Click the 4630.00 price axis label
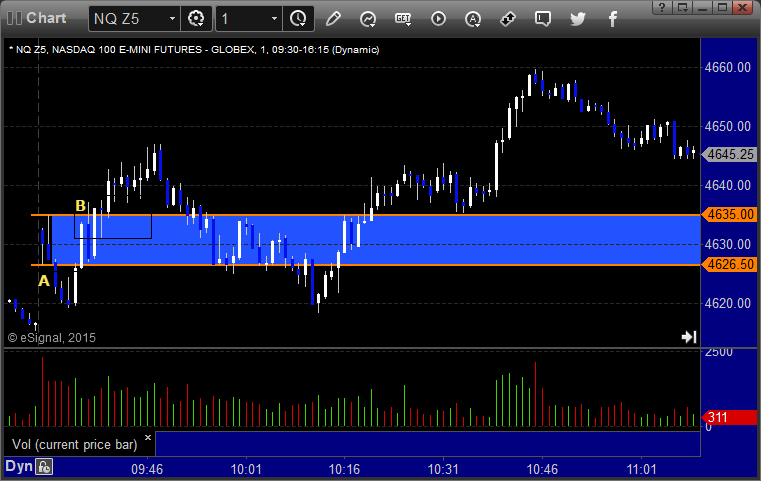Image resolution: width=761 pixels, height=481 pixels. [728, 244]
